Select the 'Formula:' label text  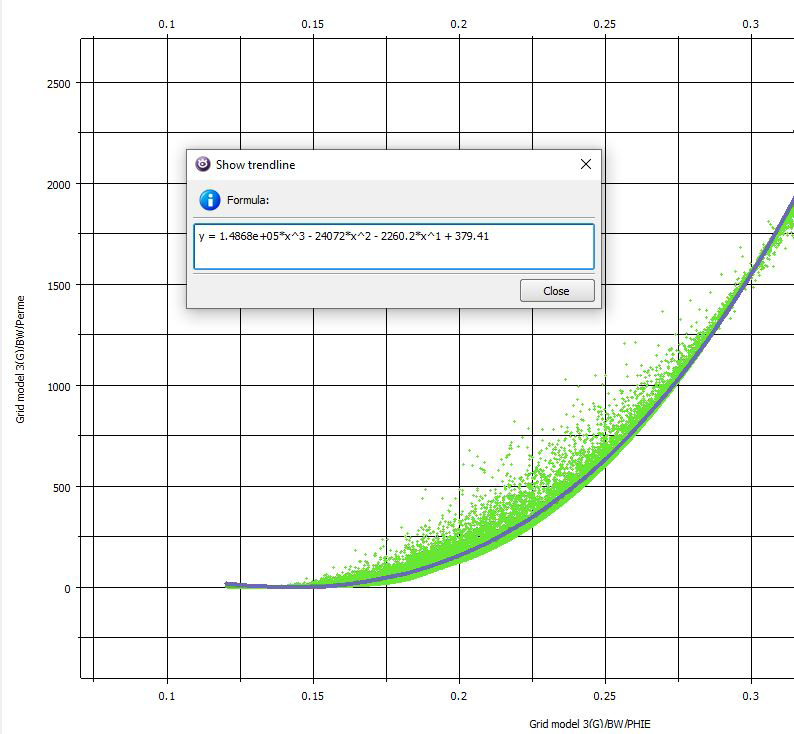click(x=248, y=200)
